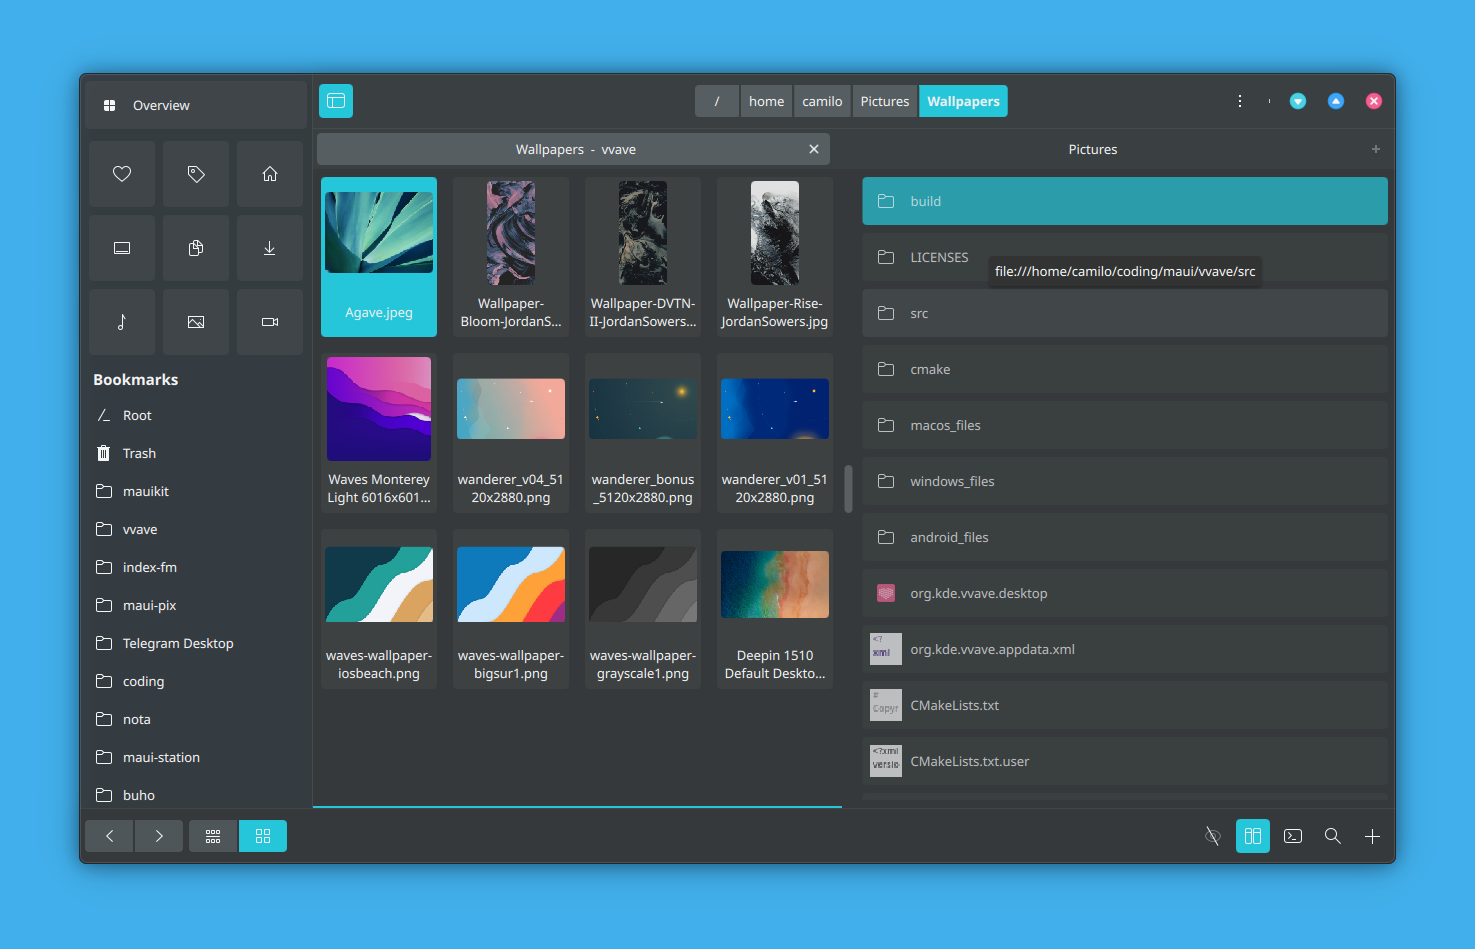Select the Deepin 1510 wallpaper thumbnail

[775, 608]
